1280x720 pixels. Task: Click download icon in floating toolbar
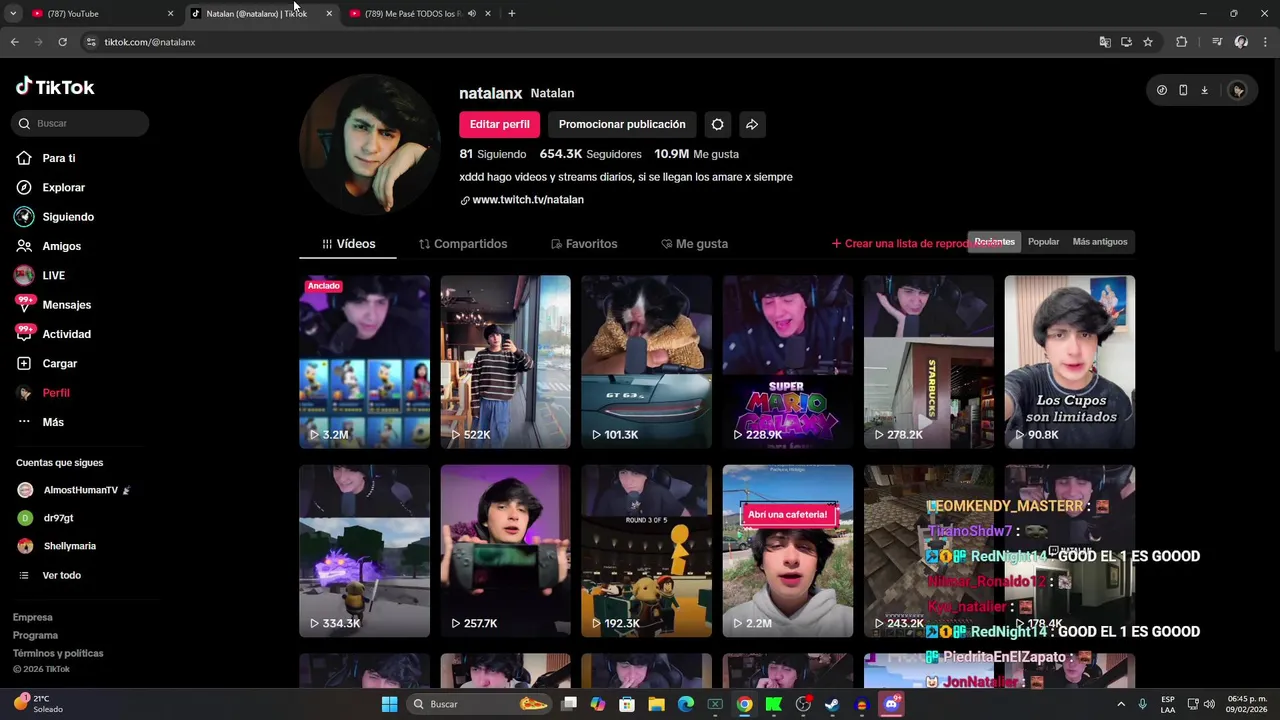[1204, 90]
